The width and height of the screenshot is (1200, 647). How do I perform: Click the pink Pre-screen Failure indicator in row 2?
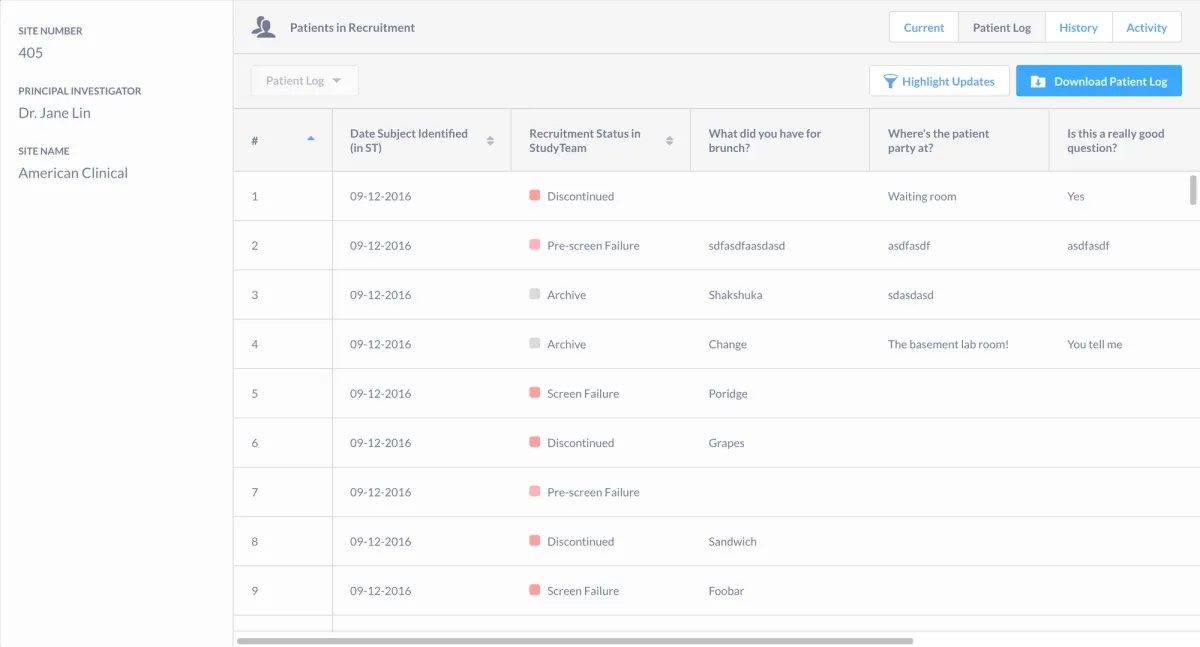pyautogui.click(x=532, y=245)
